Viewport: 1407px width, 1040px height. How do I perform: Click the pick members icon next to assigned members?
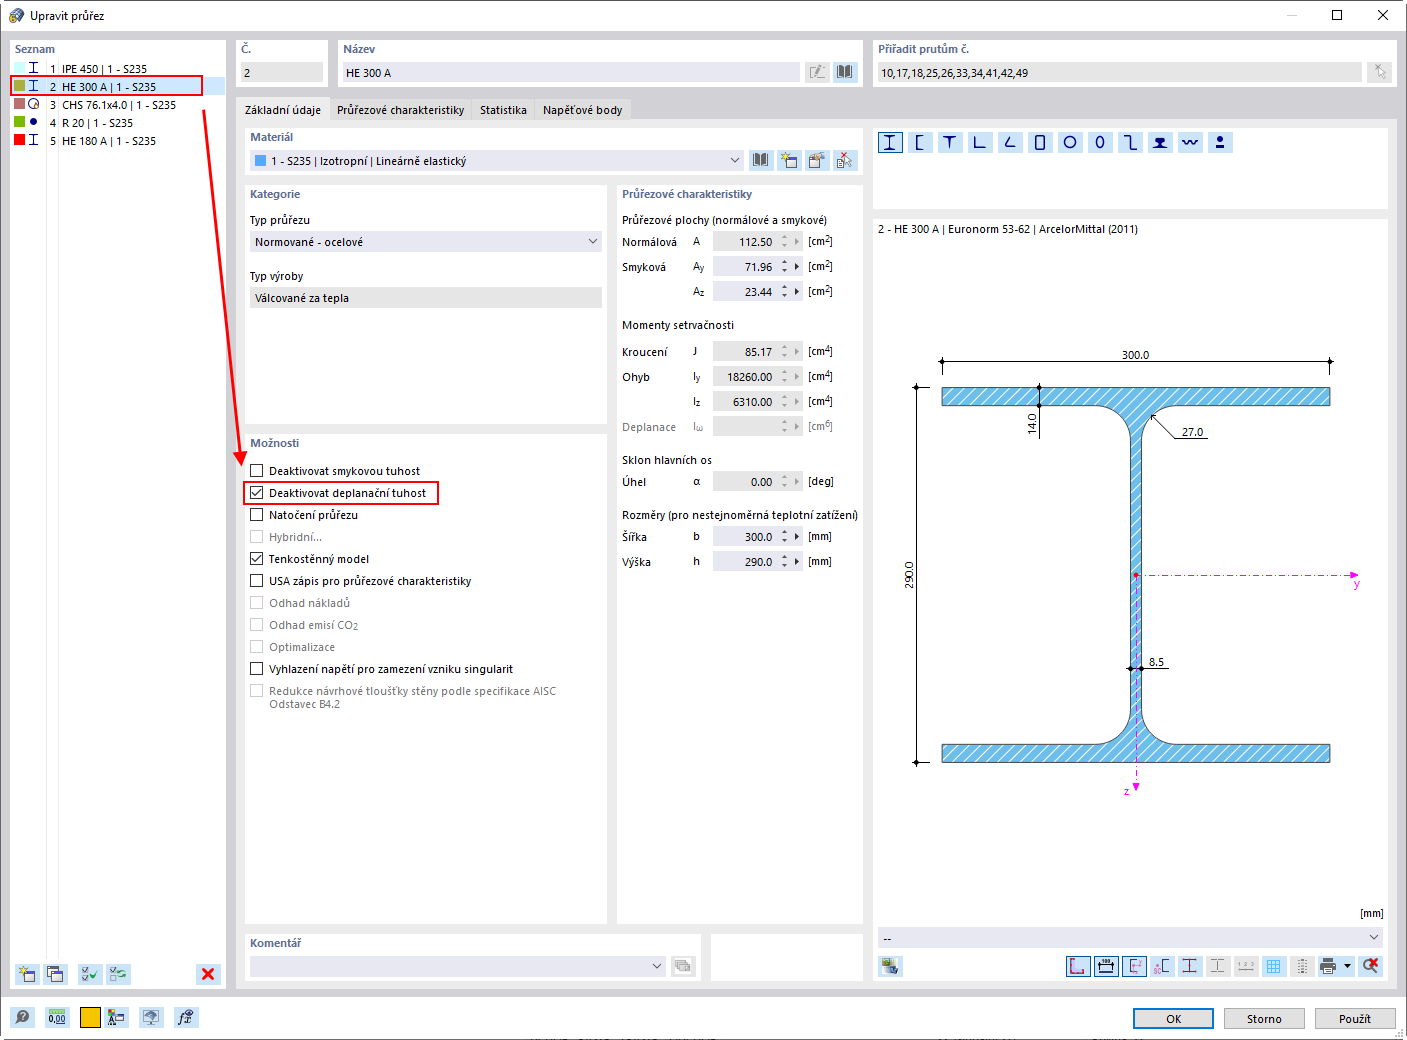coord(1380,72)
